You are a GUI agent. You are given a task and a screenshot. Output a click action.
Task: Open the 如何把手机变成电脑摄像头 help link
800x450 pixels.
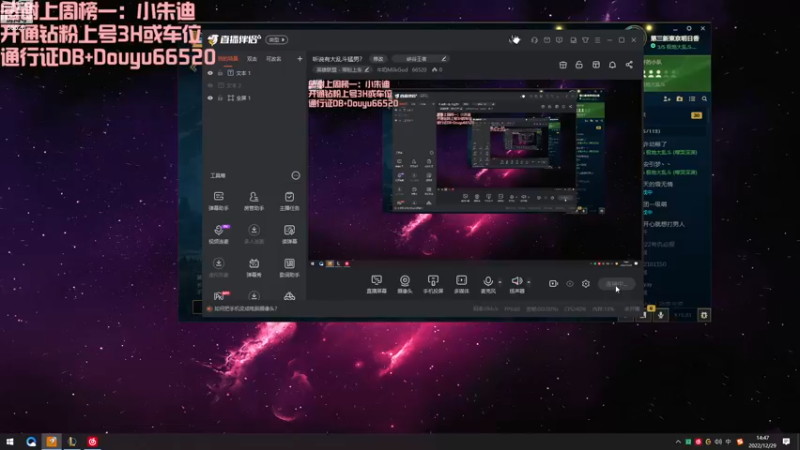tap(245, 309)
